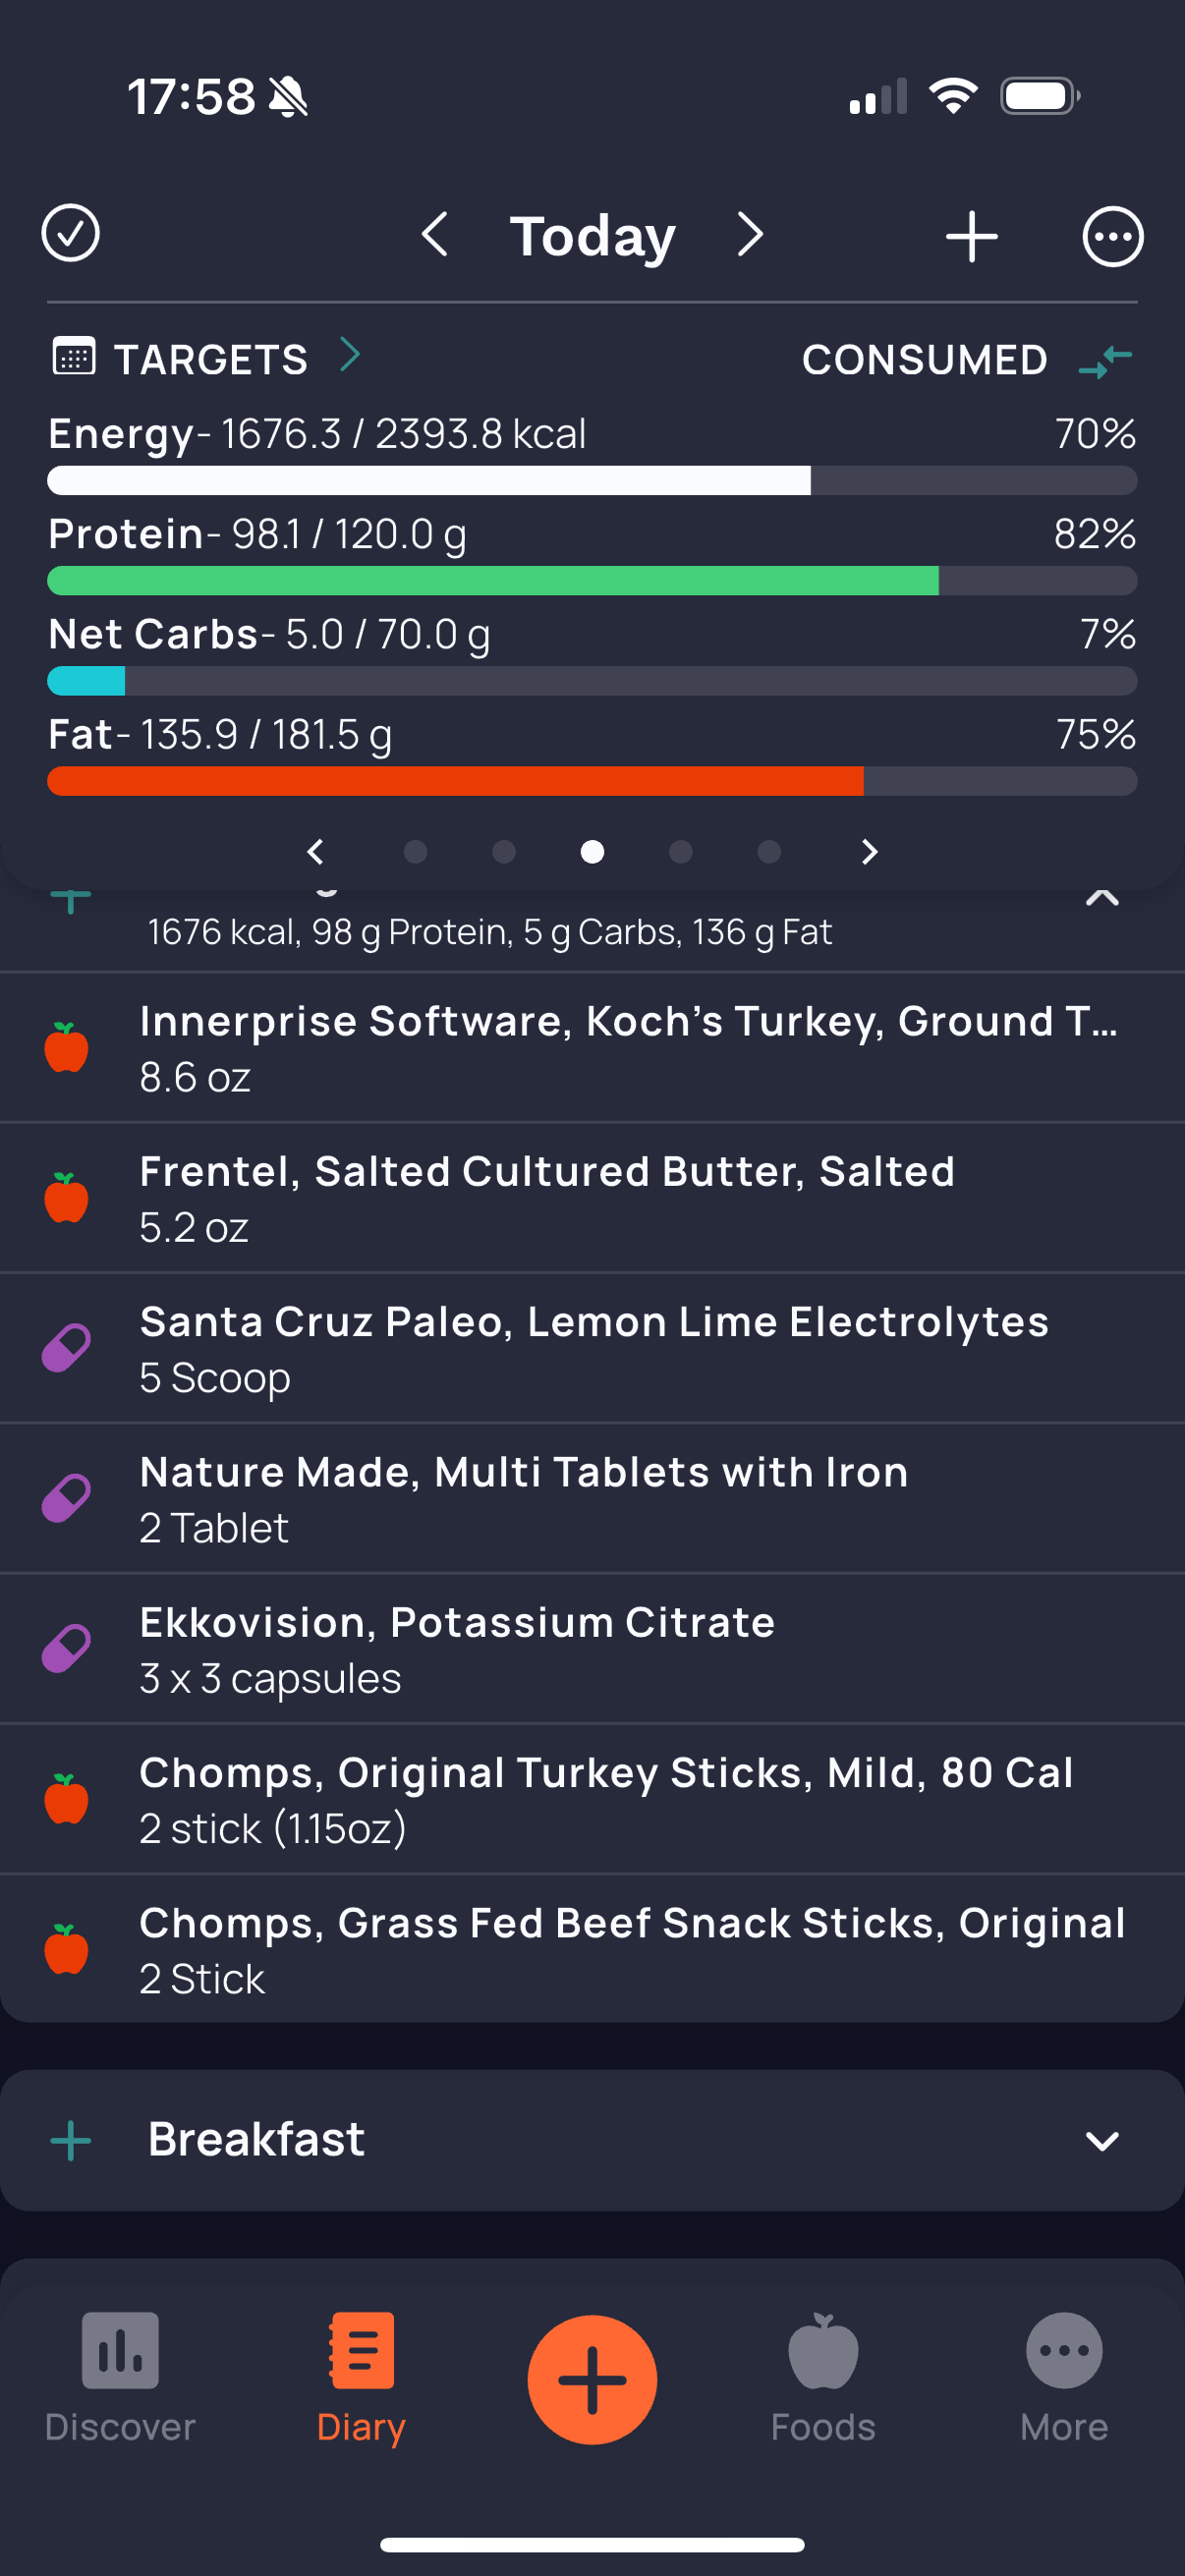This screenshot has width=1185, height=2576.
Task: Open the Targets chevron link
Action: tap(349, 354)
